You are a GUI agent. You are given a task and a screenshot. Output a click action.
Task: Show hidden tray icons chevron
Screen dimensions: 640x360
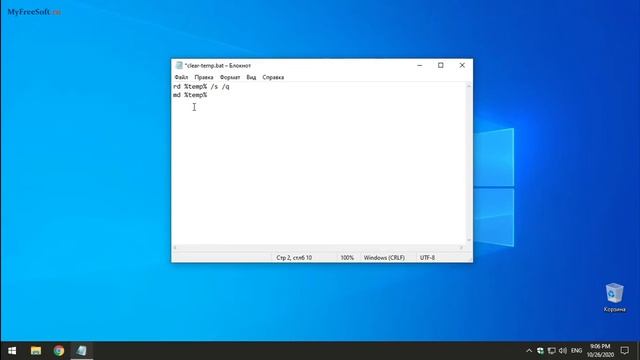tap(529, 351)
